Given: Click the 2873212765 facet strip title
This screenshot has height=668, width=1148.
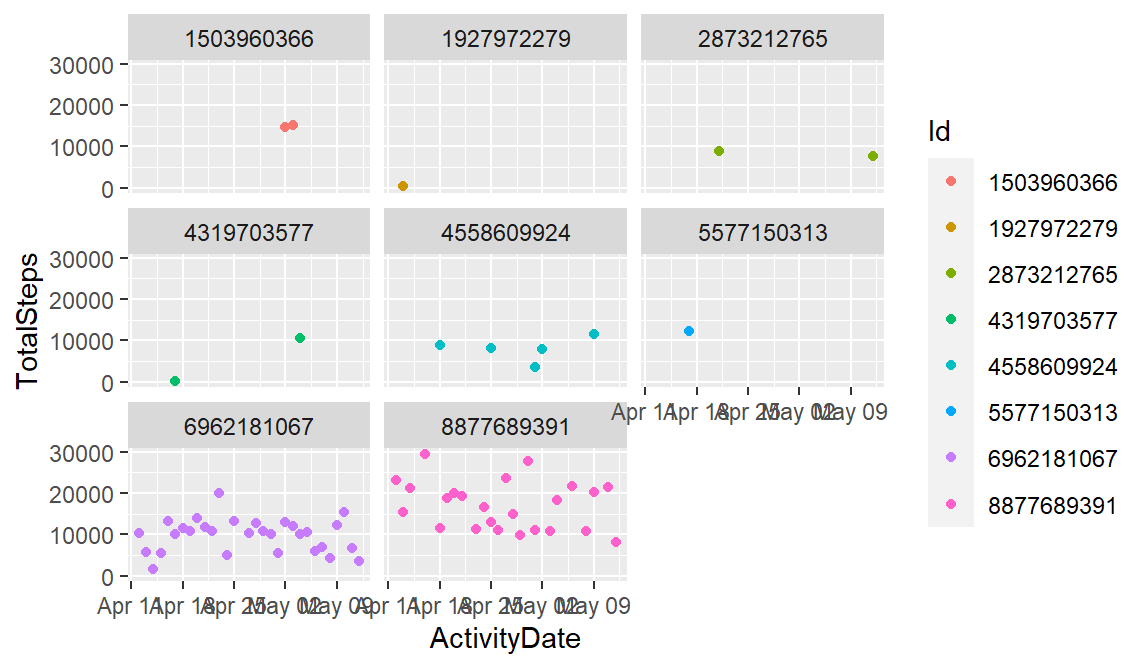Looking at the screenshot, I should tap(763, 39).
